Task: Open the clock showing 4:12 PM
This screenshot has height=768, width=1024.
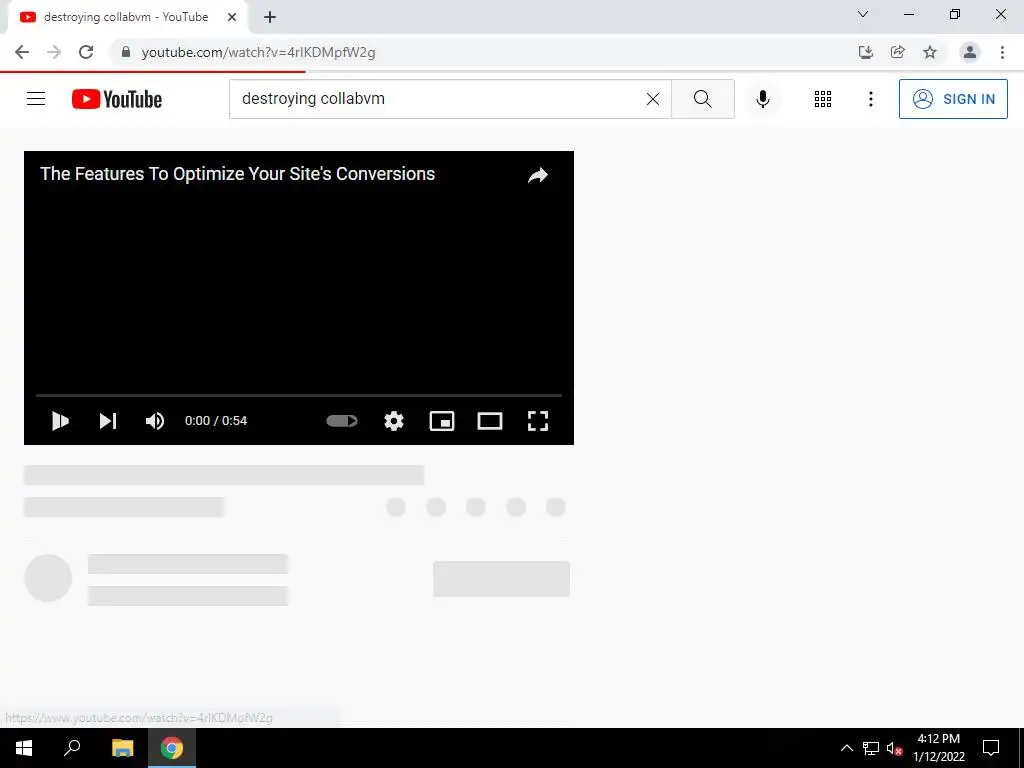Action: [938, 748]
